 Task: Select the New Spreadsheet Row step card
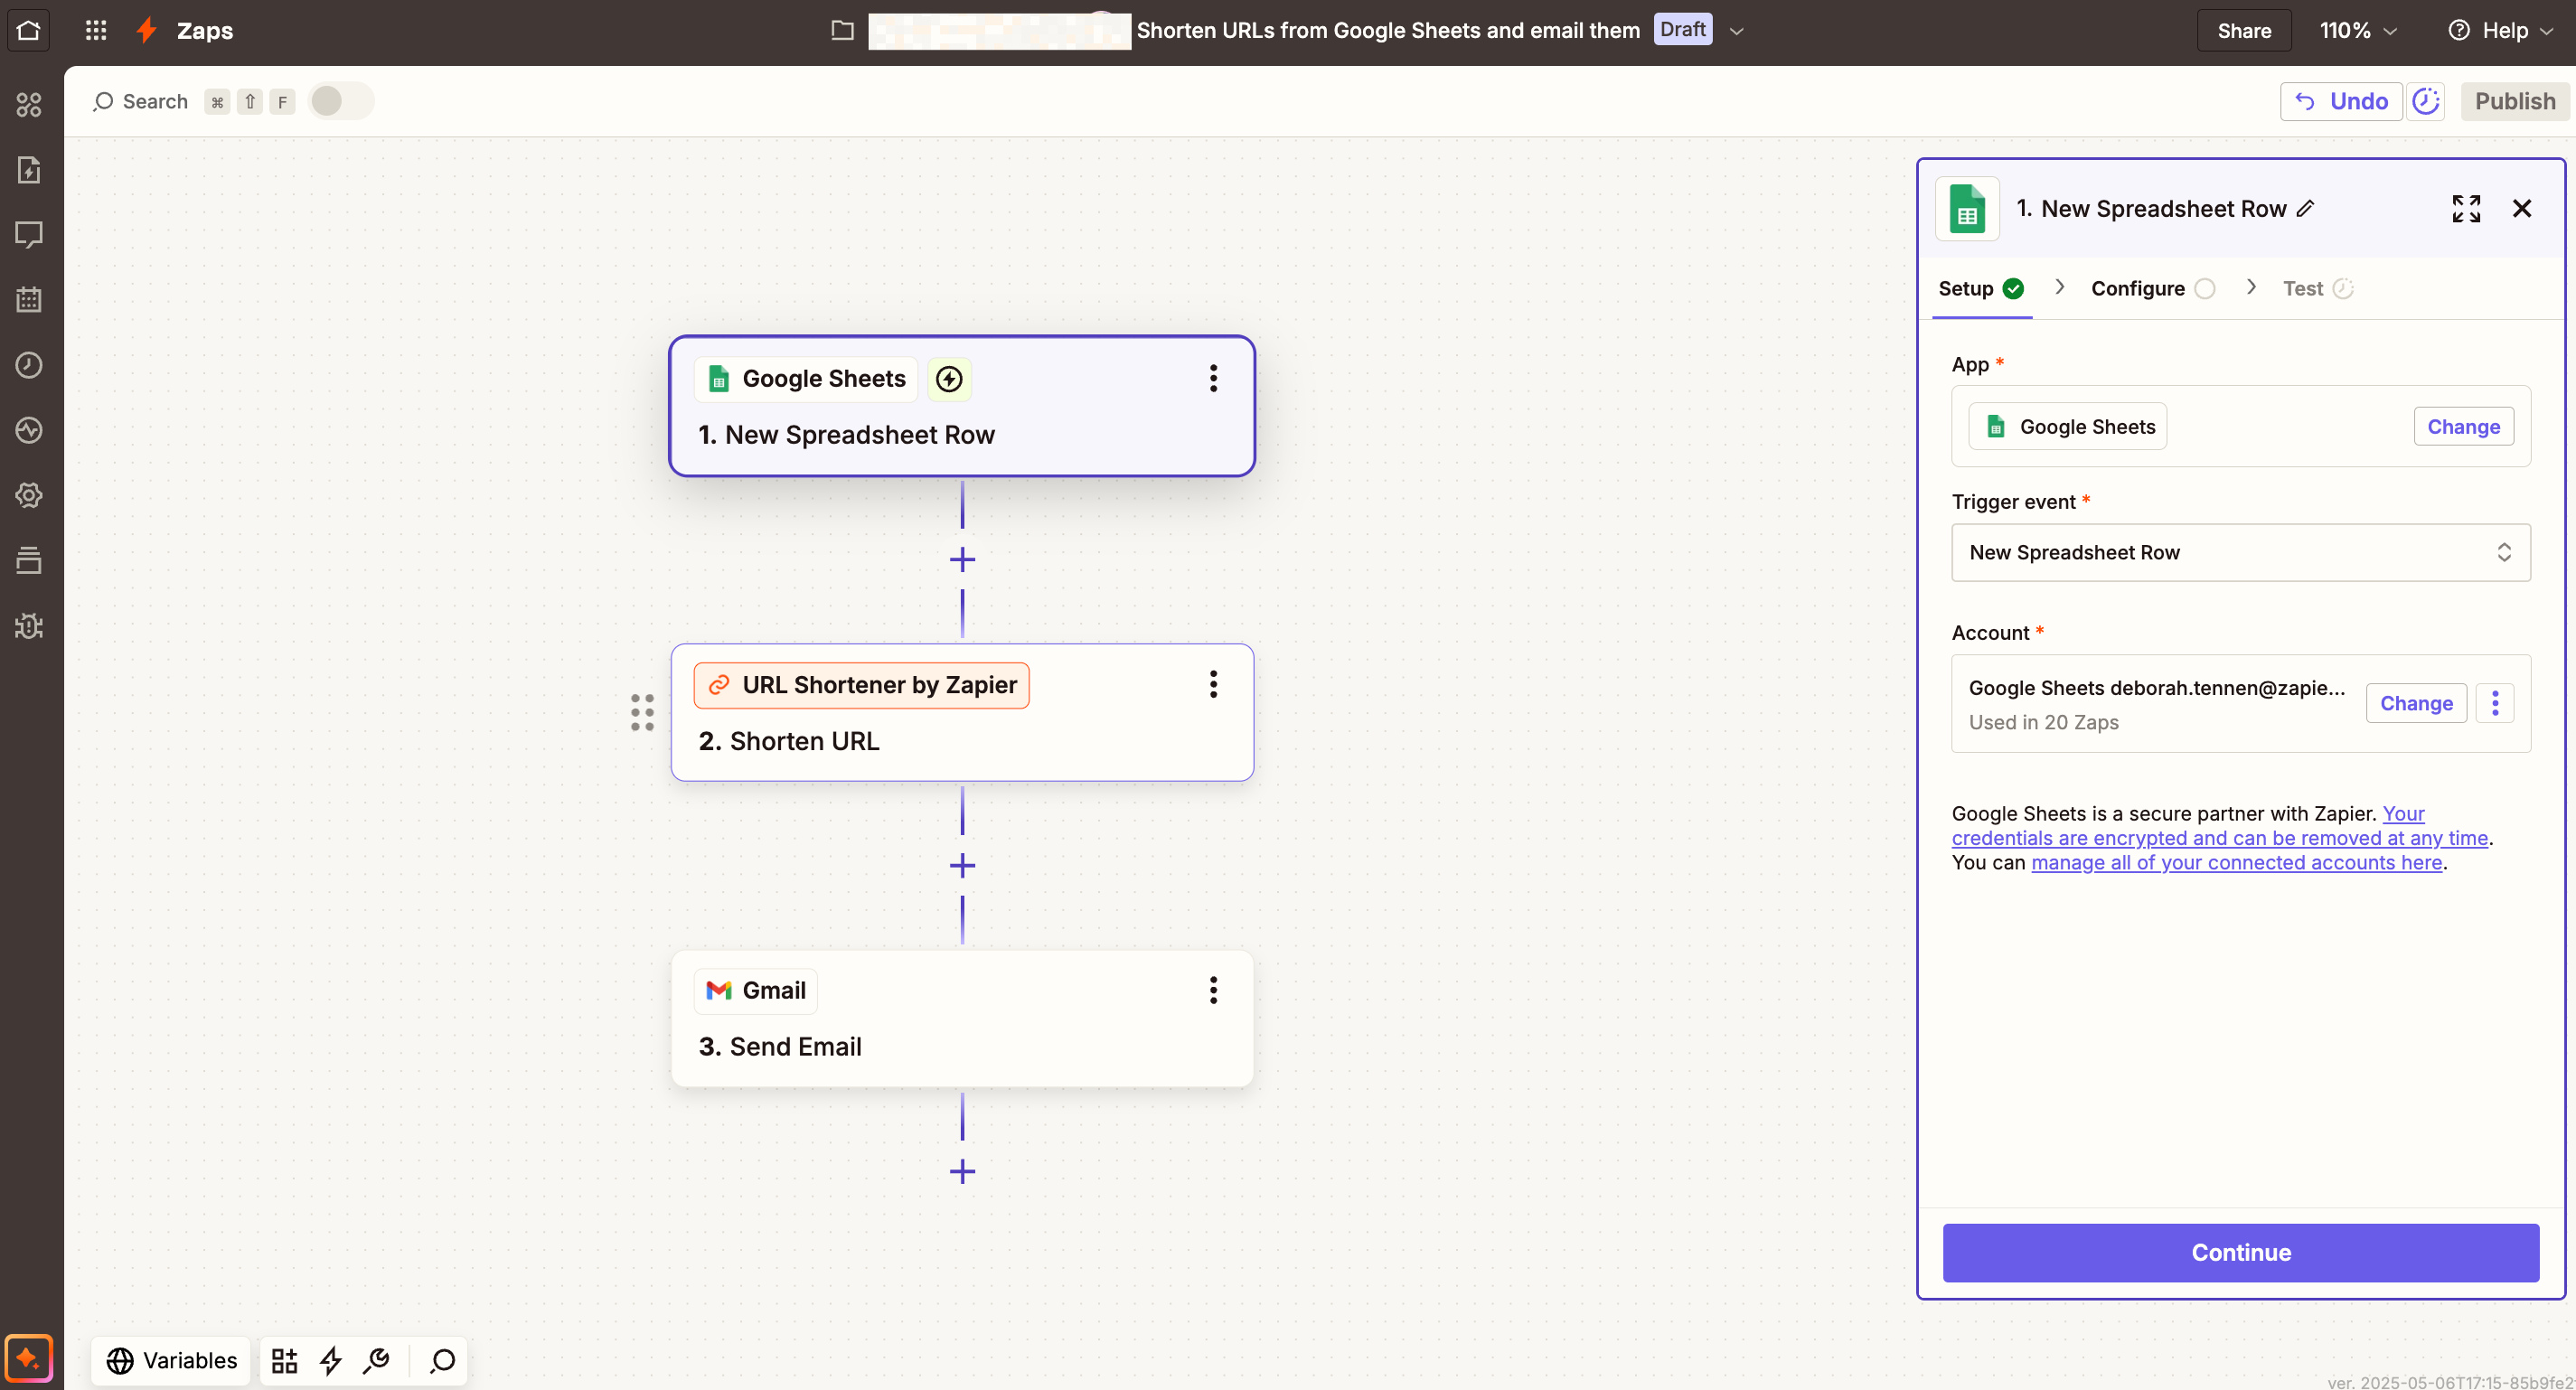pos(961,406)
